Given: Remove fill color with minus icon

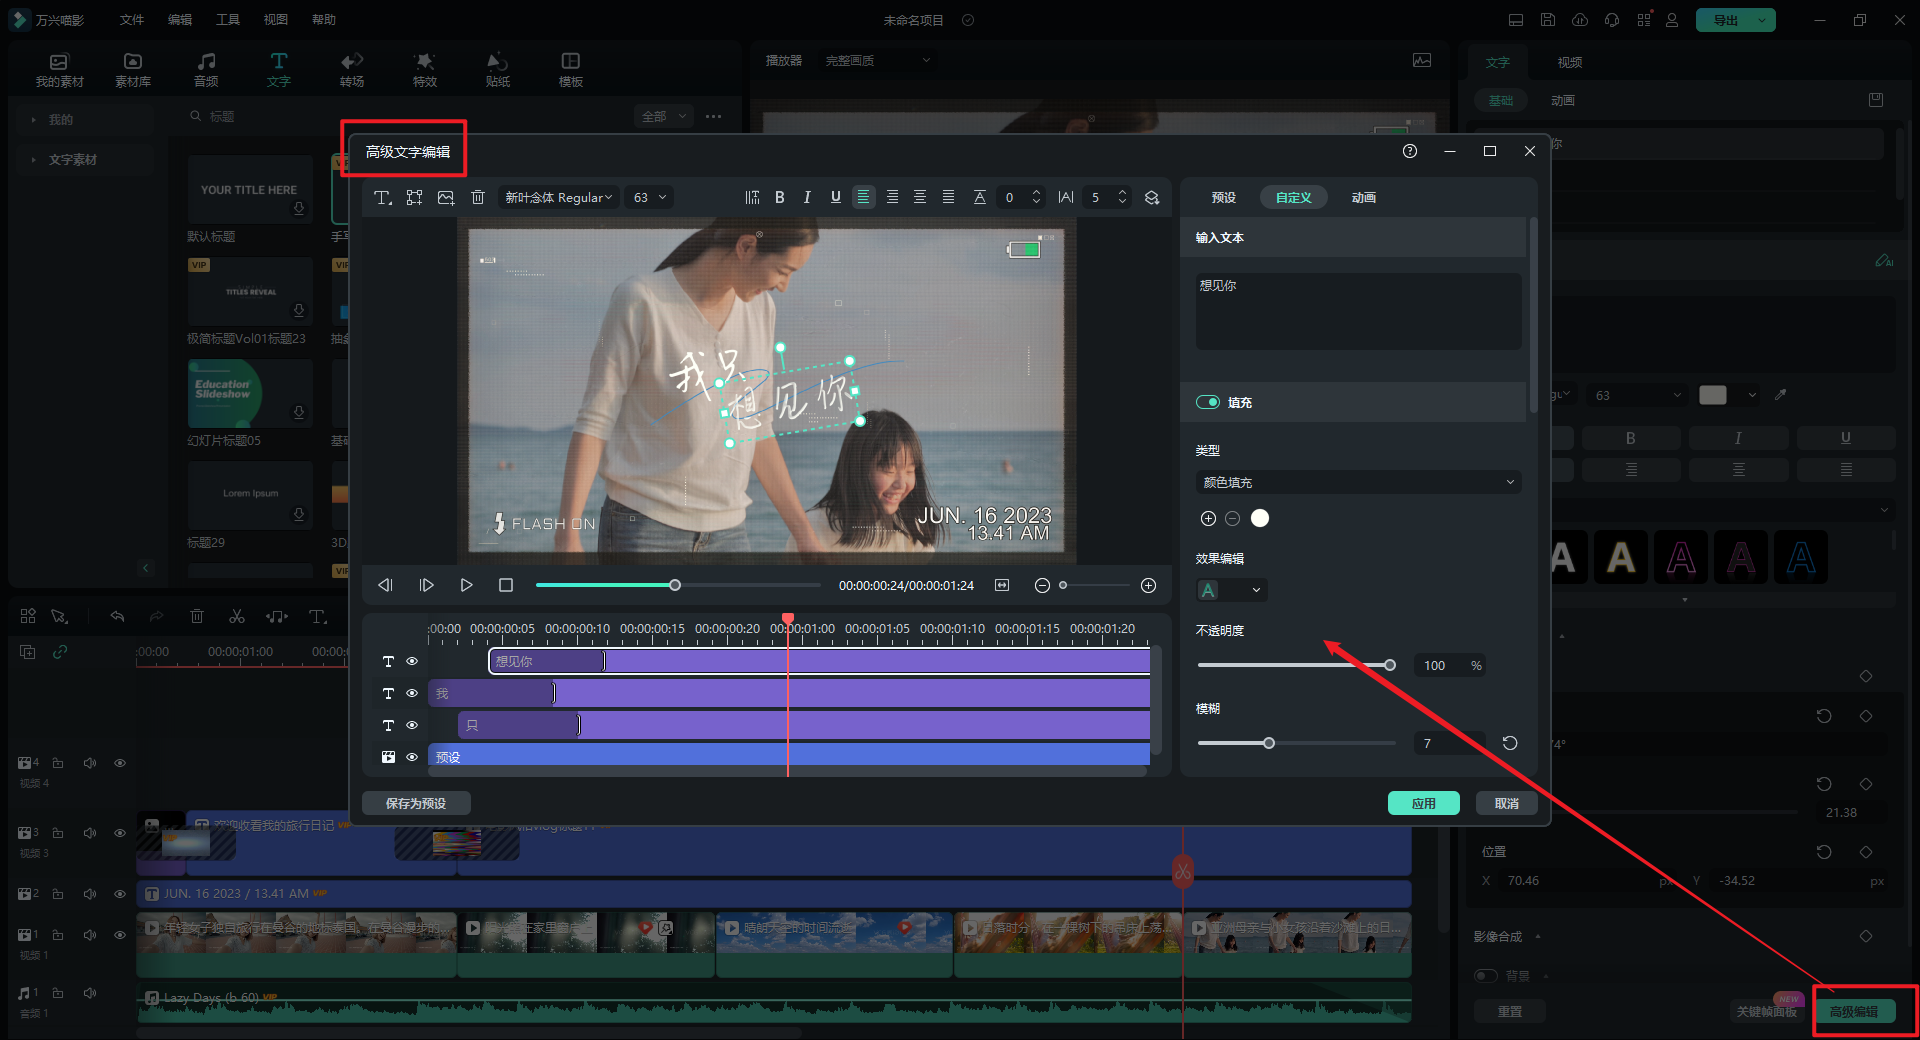Looking at the screenshot, I should click(1232, 518).
